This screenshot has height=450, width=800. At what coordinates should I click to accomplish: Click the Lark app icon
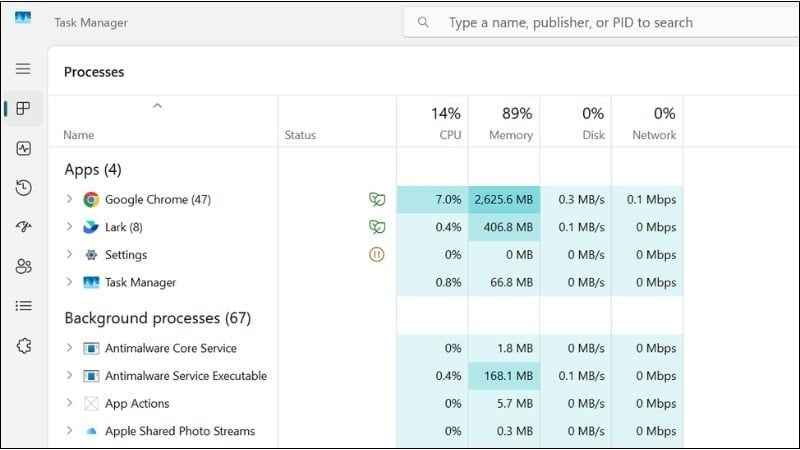(x=91, y=227)
